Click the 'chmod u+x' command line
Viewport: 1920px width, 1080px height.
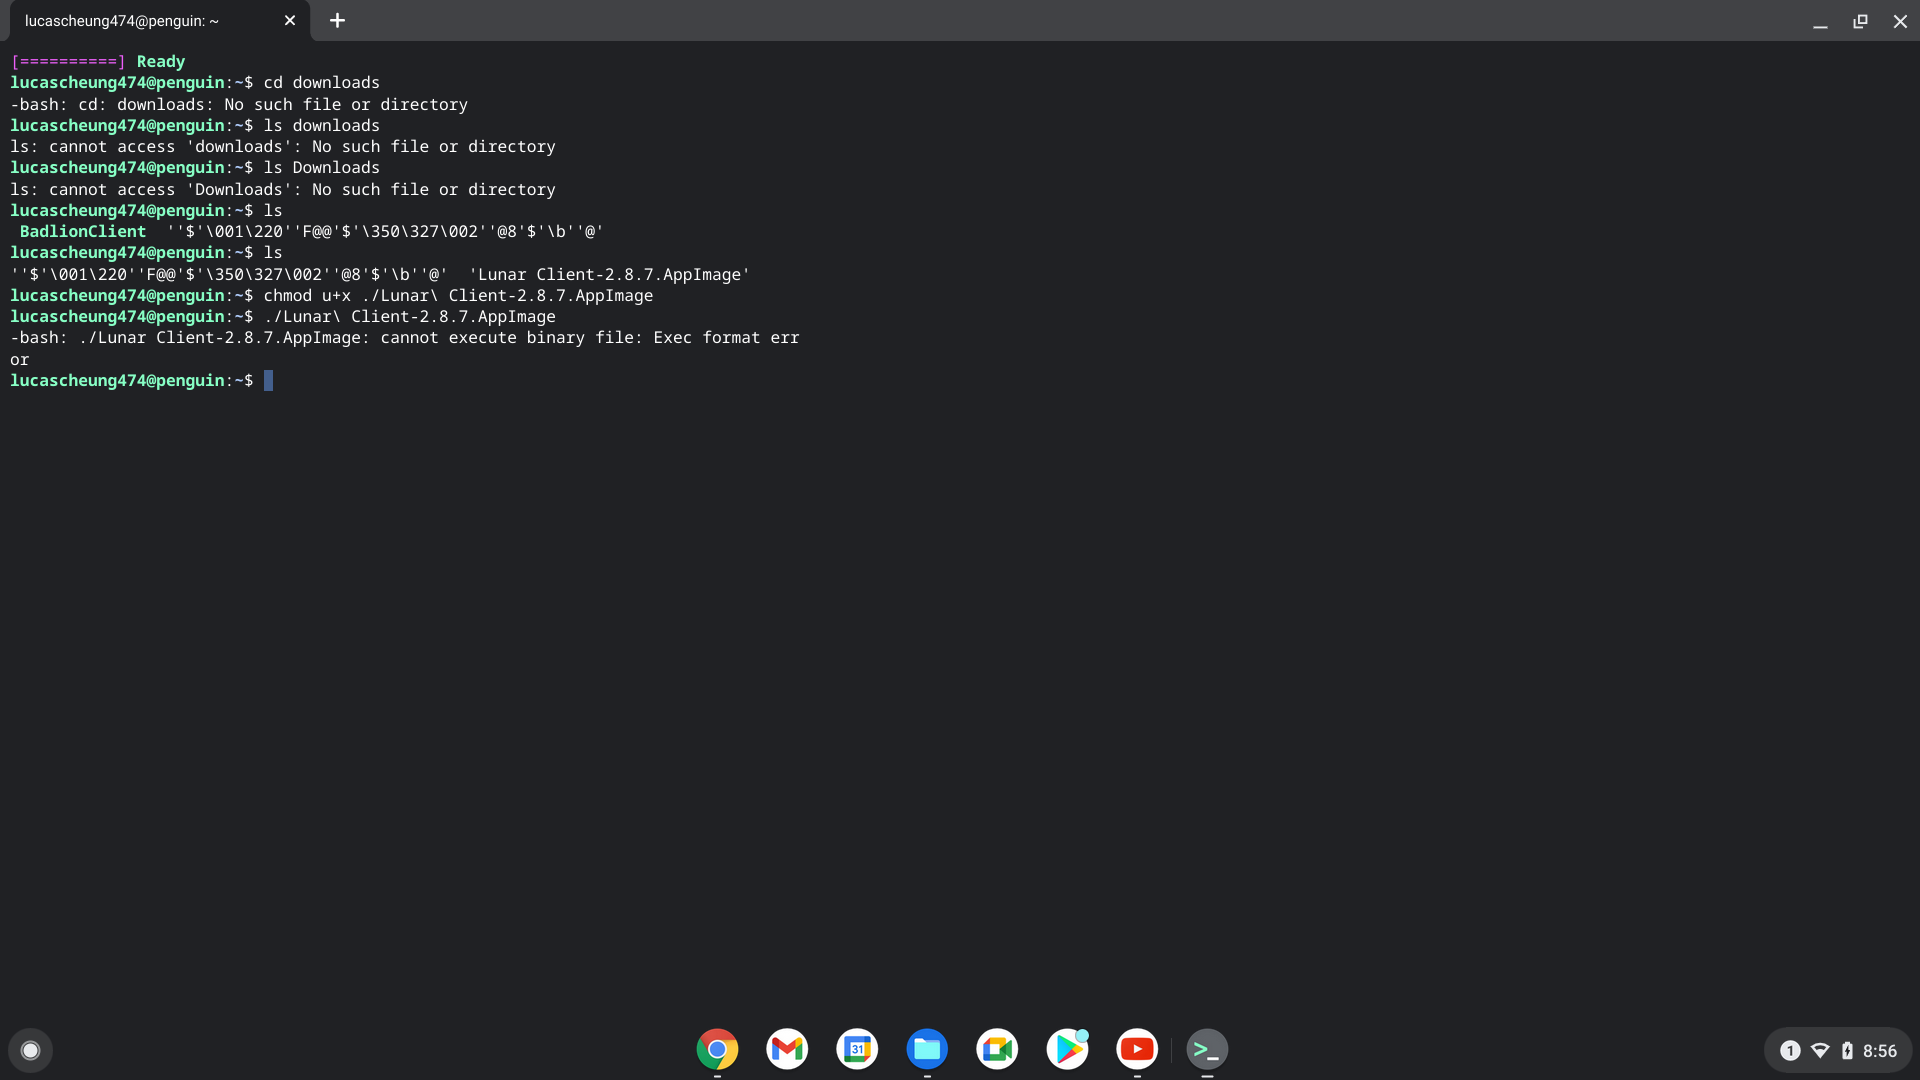[x=458, y=296]
